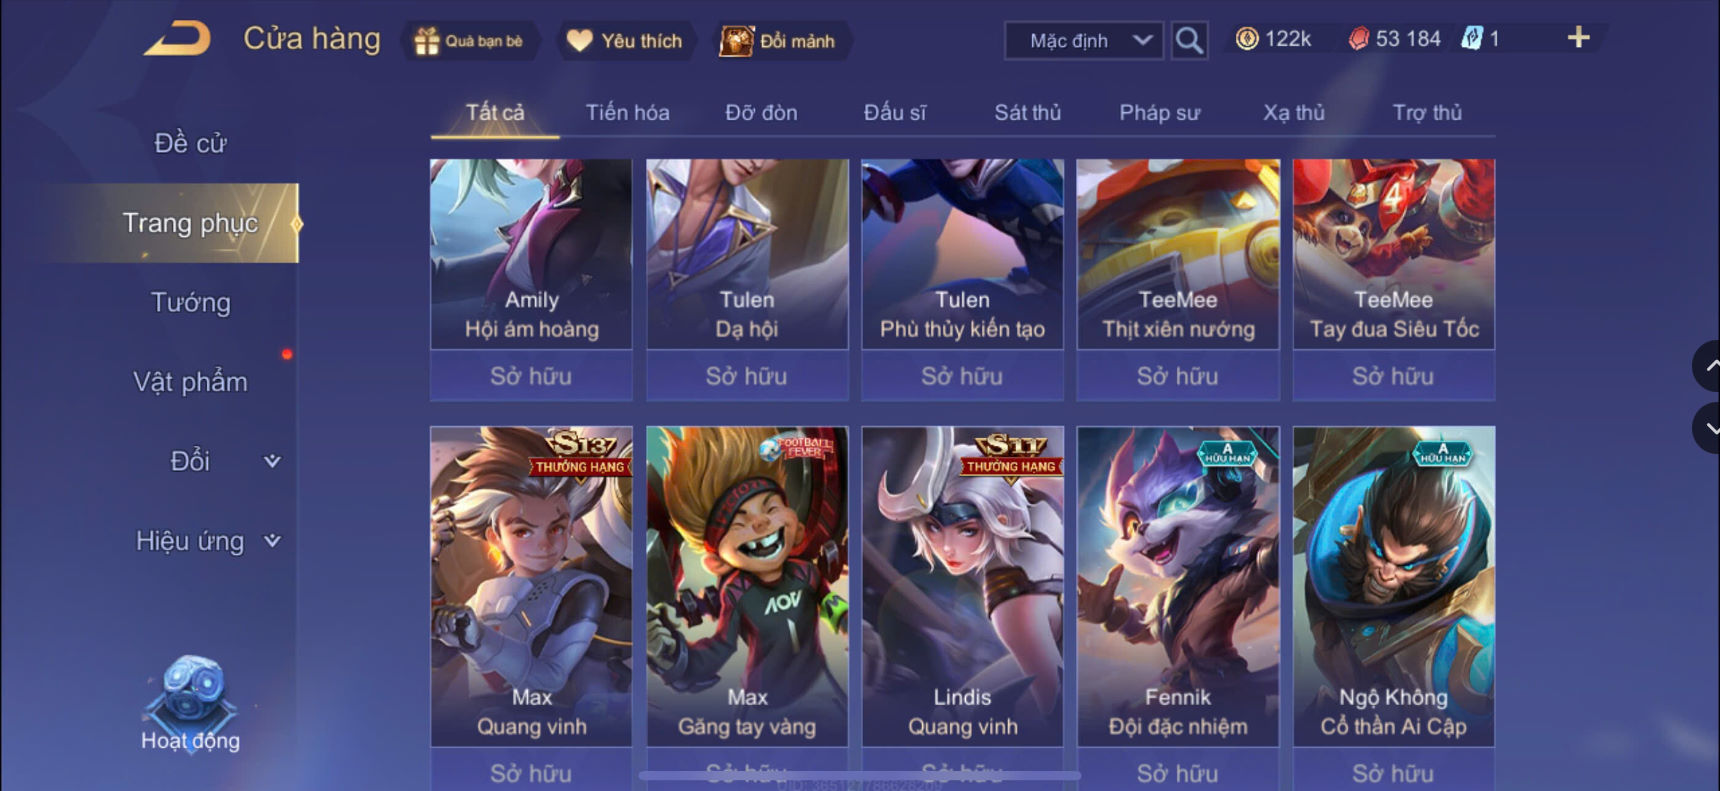Viewport: 1720px width, 791px height.
Task: Click Sở hữu under TeeMee Thịt xiên nướng
Action: tap(1178, 376)
